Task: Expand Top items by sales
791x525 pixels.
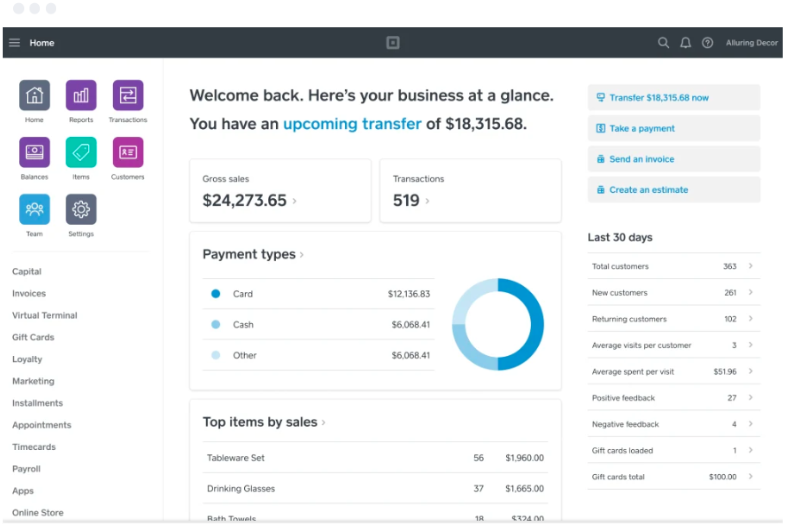Action: (264, 422)
